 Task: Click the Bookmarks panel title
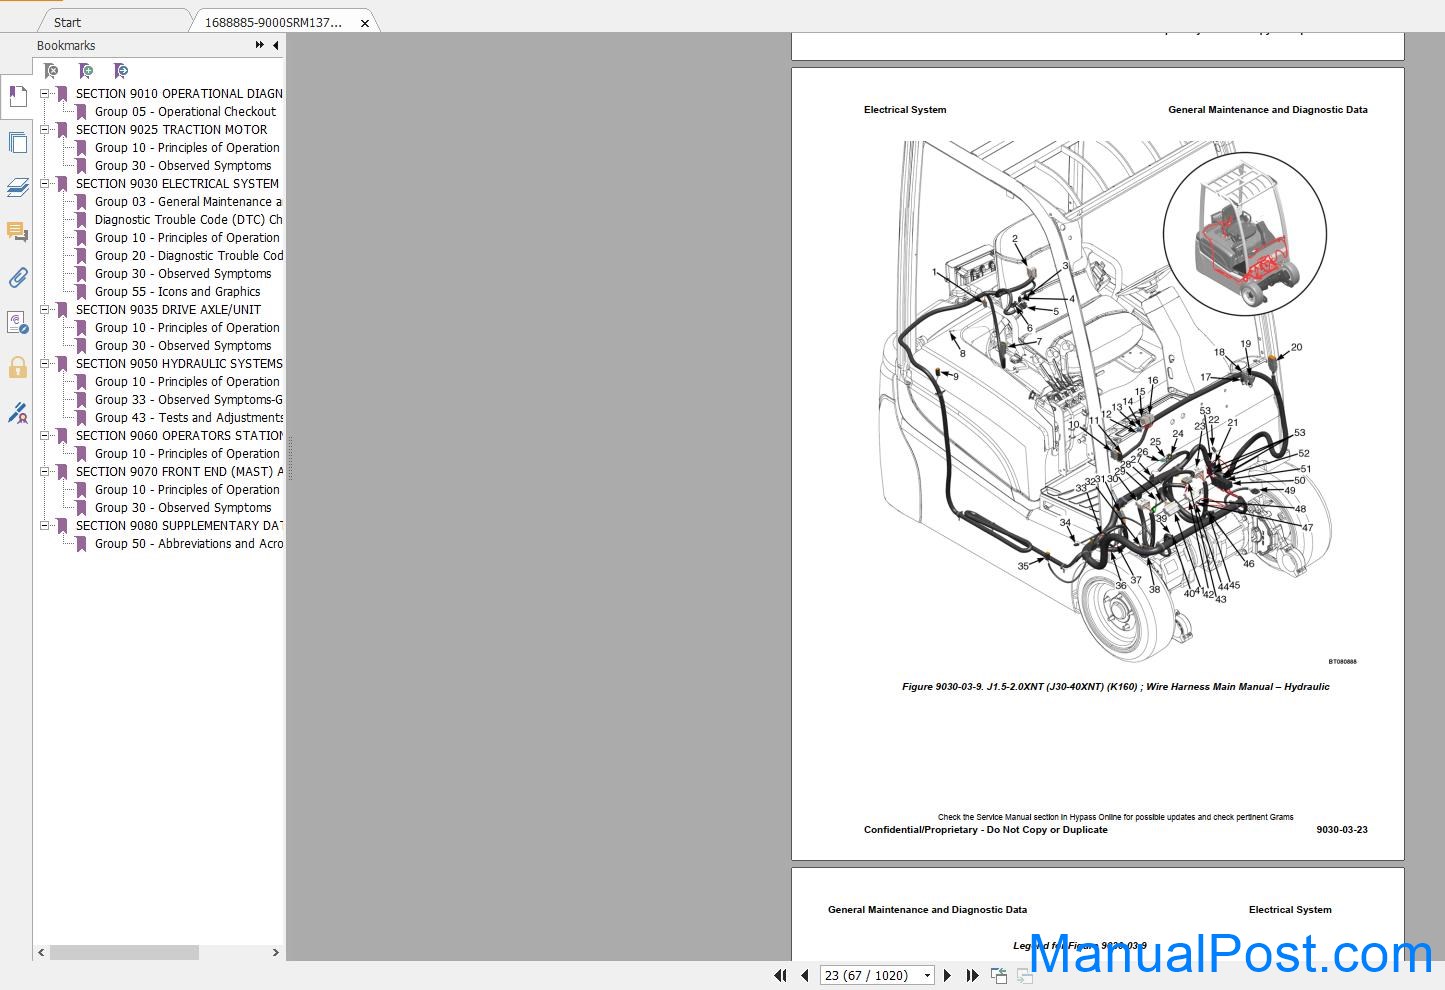point(66,45)
